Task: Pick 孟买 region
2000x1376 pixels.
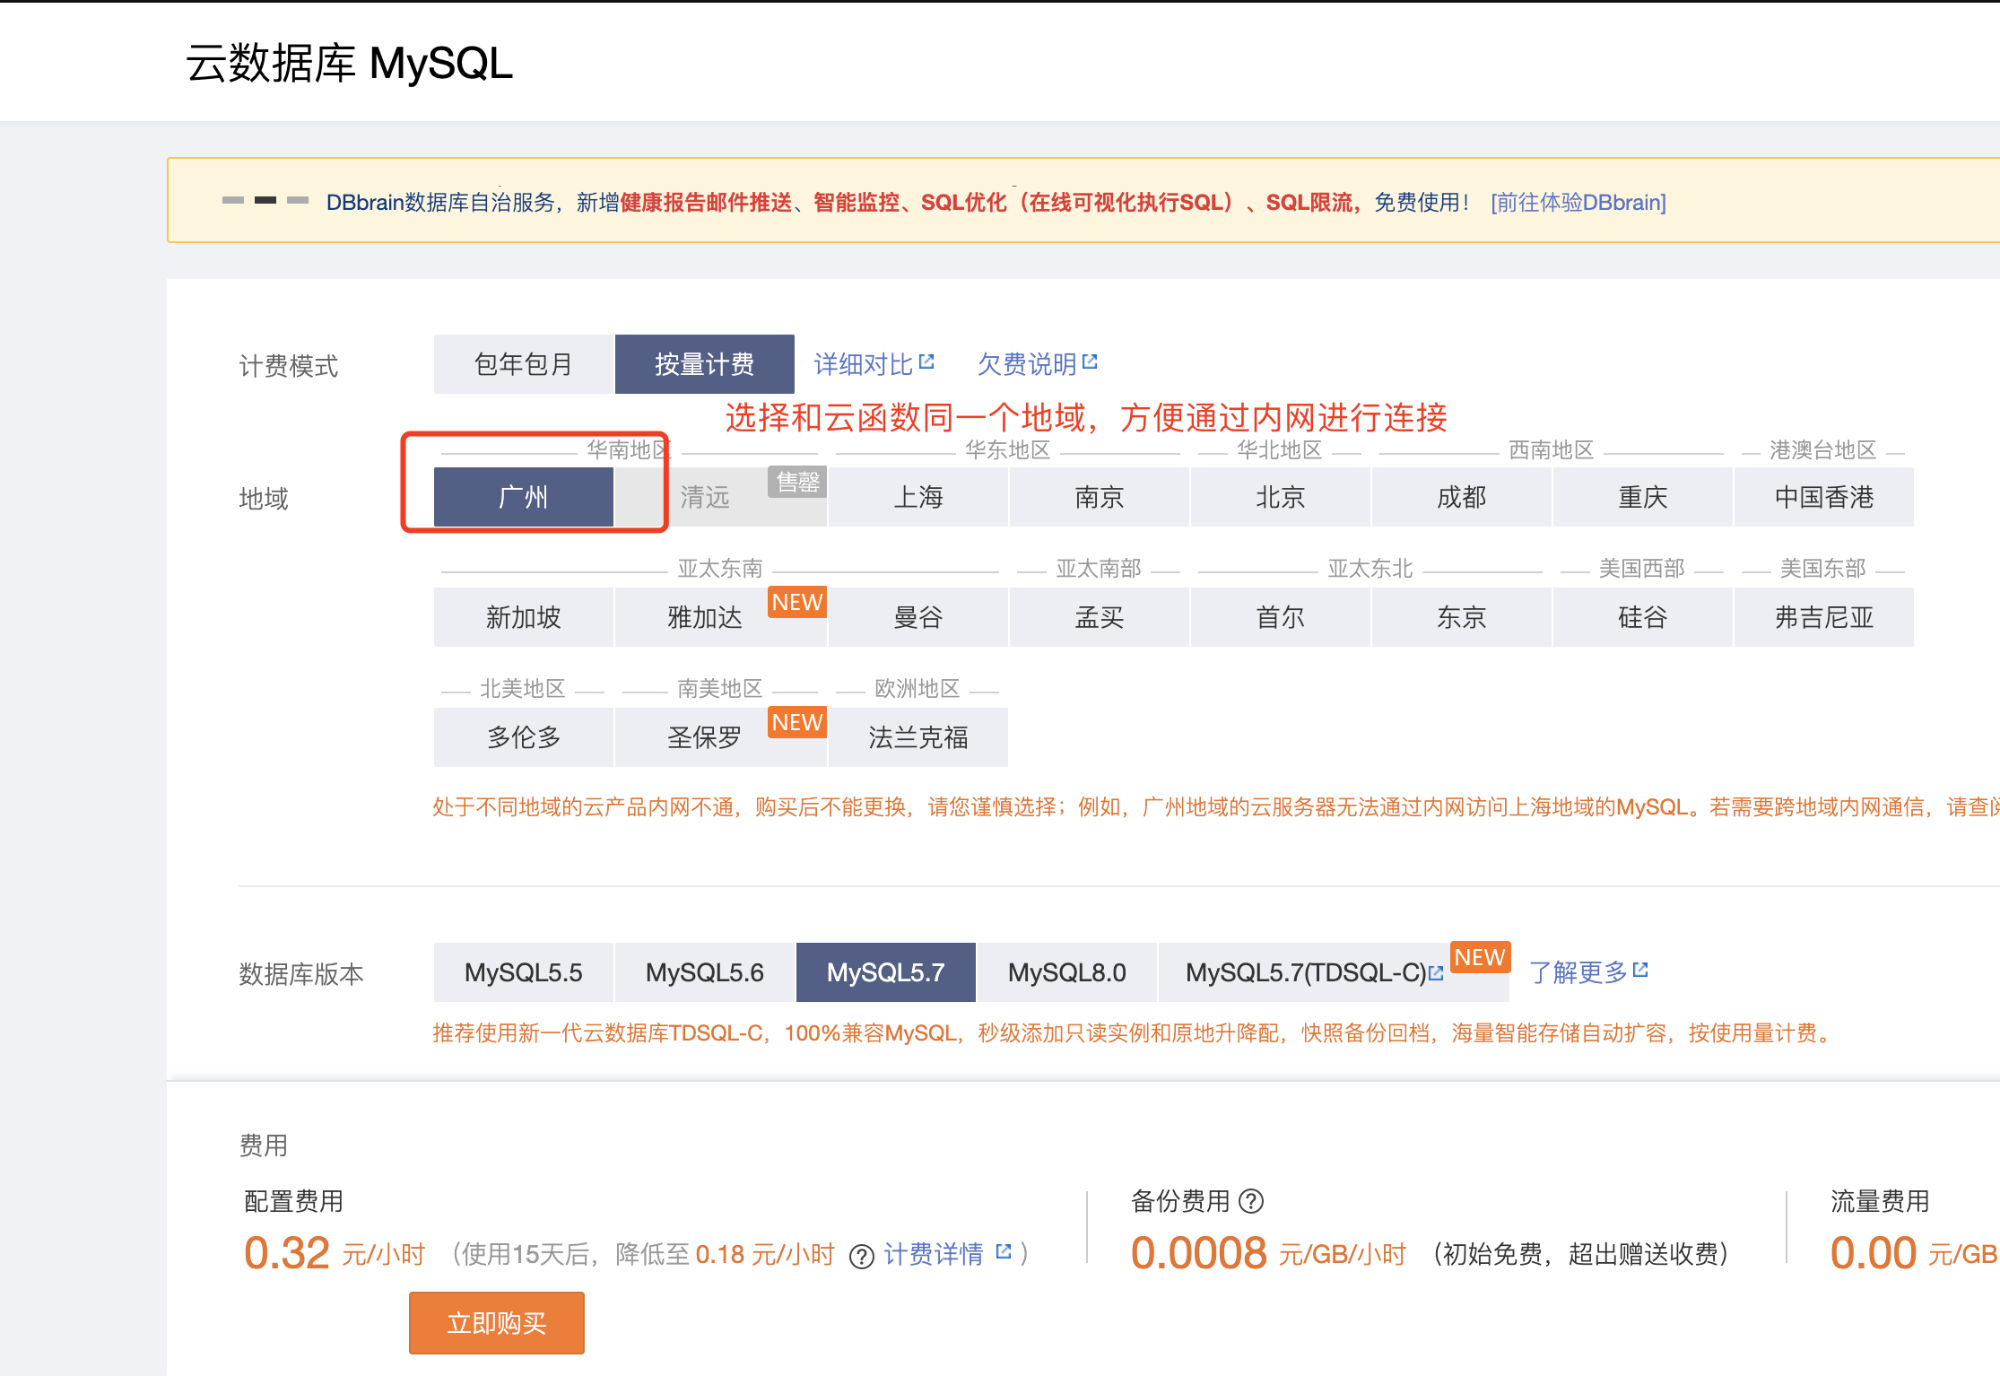Action: click(1099, 617)
